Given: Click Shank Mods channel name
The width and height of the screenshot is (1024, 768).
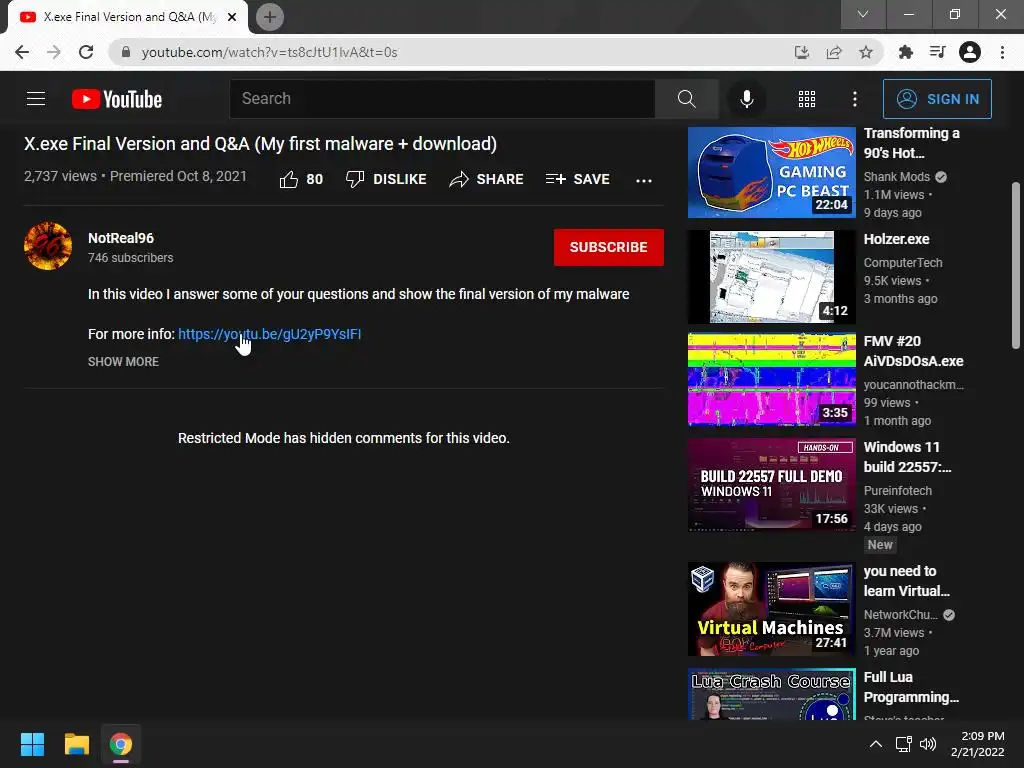Looking at the screenshot, I should (x=897, y=177).
